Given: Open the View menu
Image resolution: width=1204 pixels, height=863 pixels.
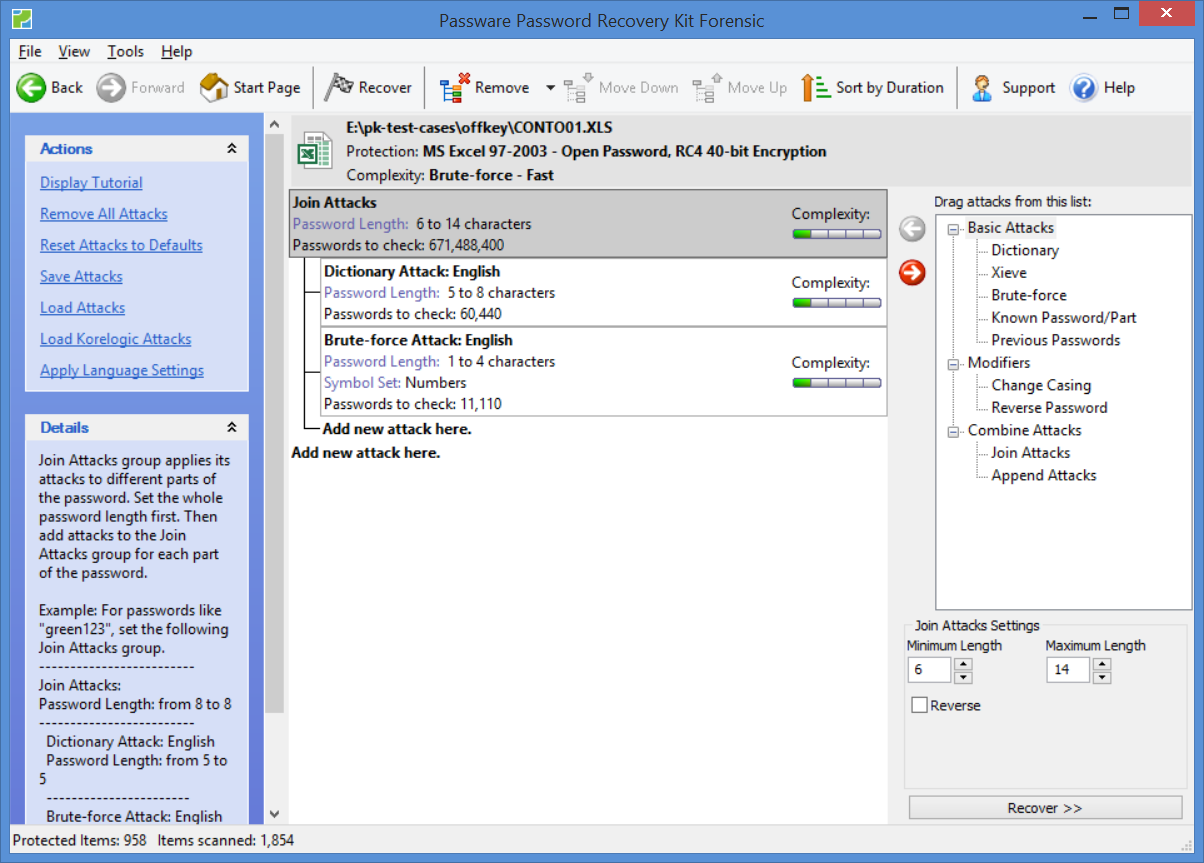Looking at the screenshot, I should click(74, 51).
